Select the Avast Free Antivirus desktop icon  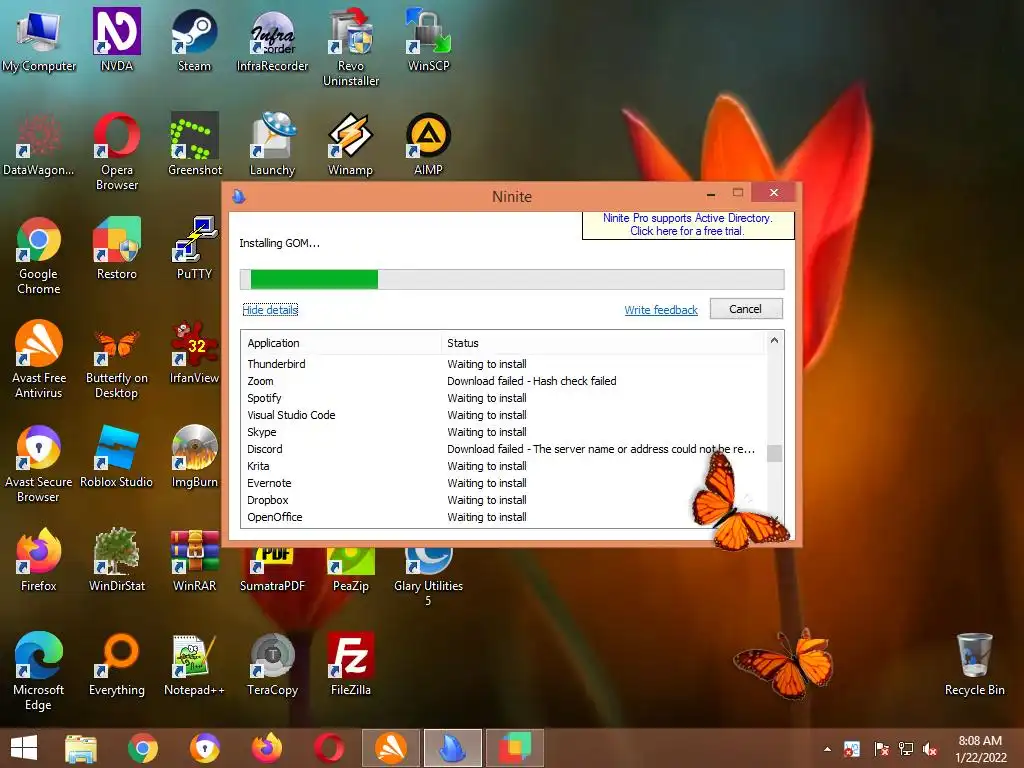pyautogui.click(x=39, y=359)
